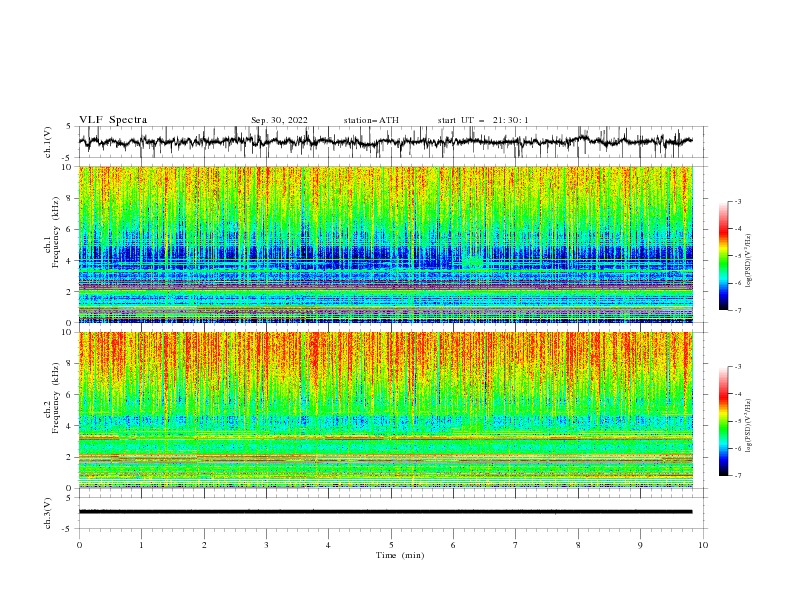Click the ch.1 Frequency (kHz) axis label

pos(54,232)
